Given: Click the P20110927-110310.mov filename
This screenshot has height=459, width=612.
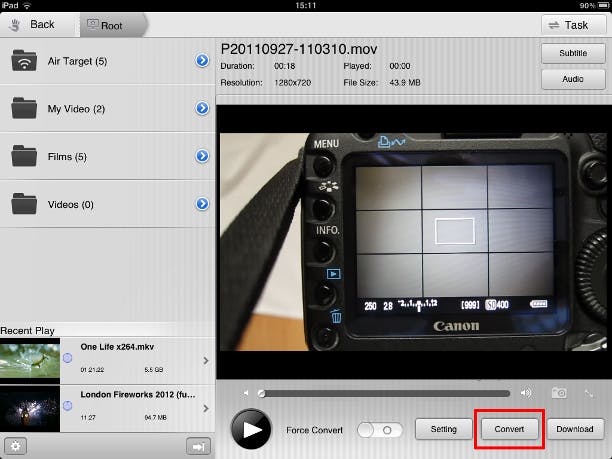Looking at the screenshot, I should (x=299, y=49).
